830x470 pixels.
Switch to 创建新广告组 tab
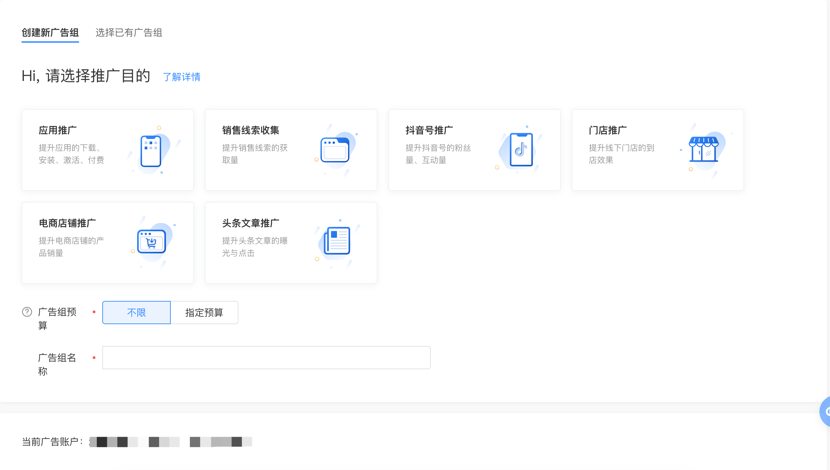(50, 33)
